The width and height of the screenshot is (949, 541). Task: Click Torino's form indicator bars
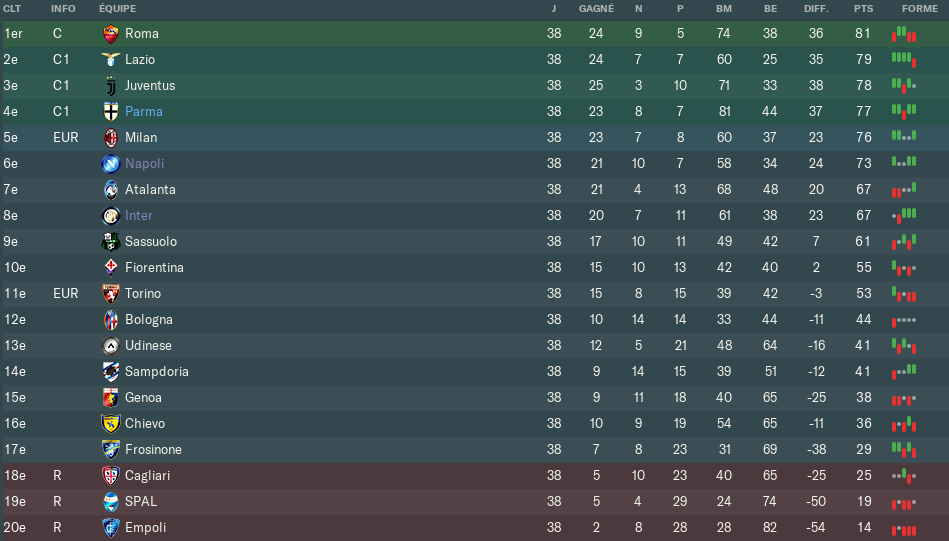coord(904,293)
